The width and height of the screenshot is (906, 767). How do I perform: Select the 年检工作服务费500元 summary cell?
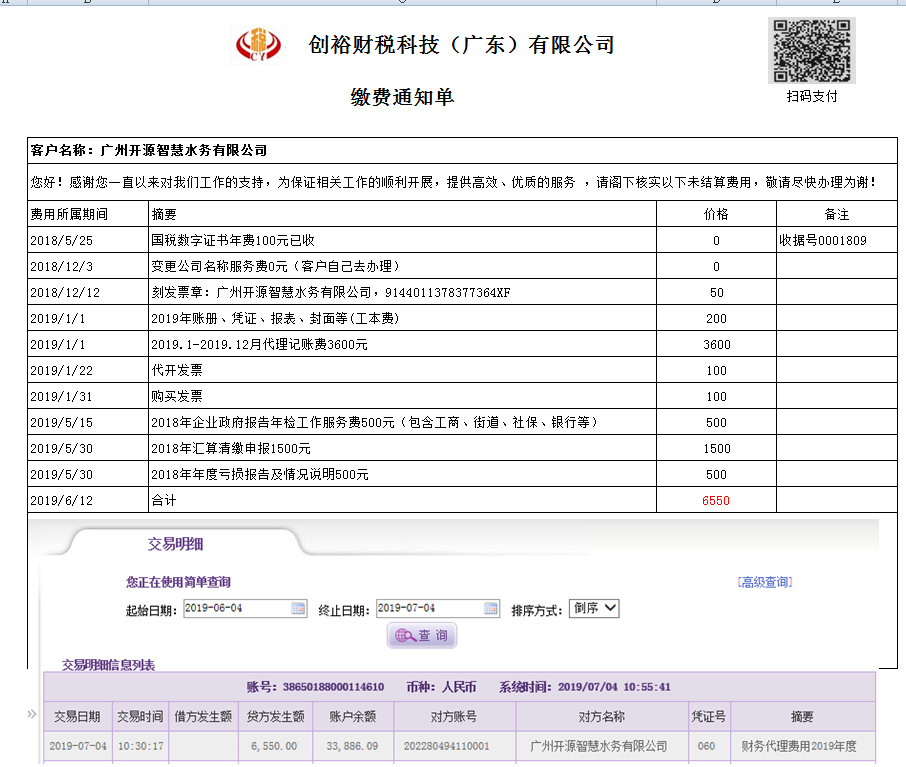pyautogui.click(x=402, y=422)
